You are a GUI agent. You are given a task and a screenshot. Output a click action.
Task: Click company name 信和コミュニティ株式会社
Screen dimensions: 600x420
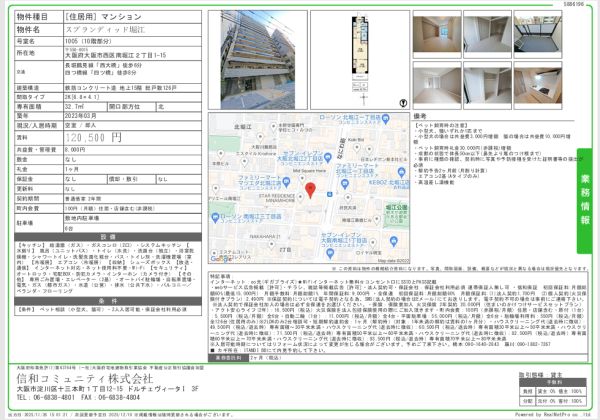(85, 379)
